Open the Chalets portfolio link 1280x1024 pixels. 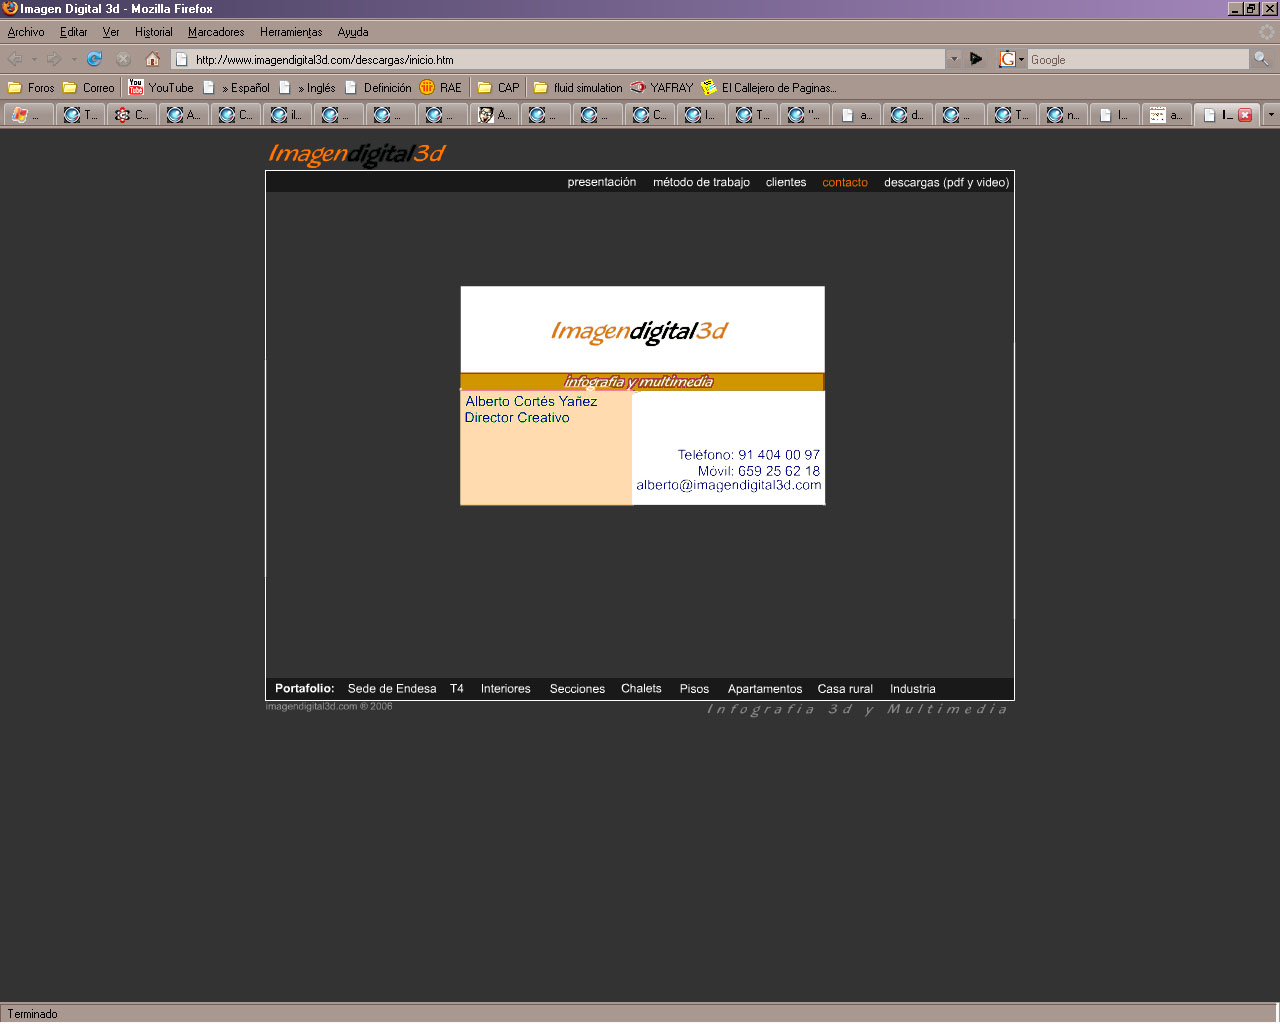[x=641, y=689]
